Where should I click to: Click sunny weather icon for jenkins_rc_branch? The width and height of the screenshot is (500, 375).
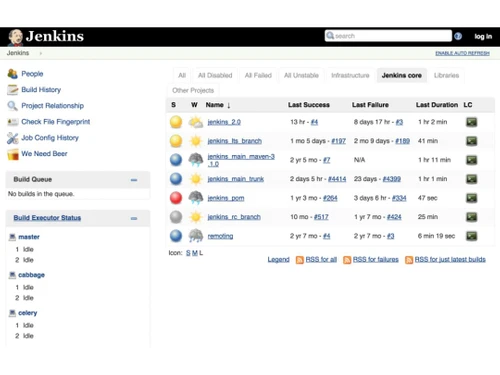pyautogui.click(x=196, y=217)
